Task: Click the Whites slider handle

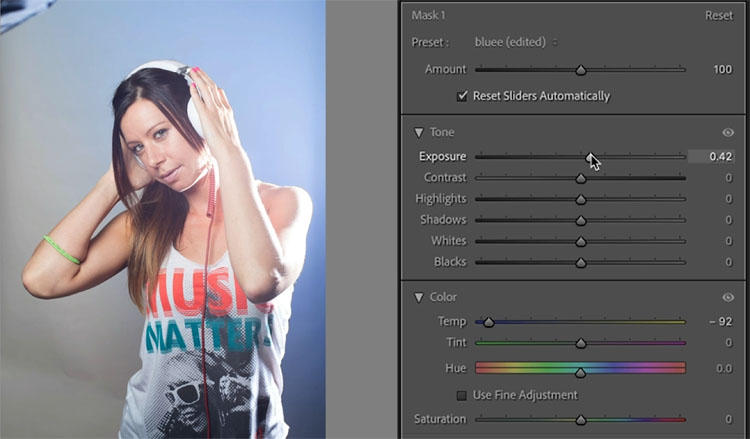Action: (x=581, y=241)
